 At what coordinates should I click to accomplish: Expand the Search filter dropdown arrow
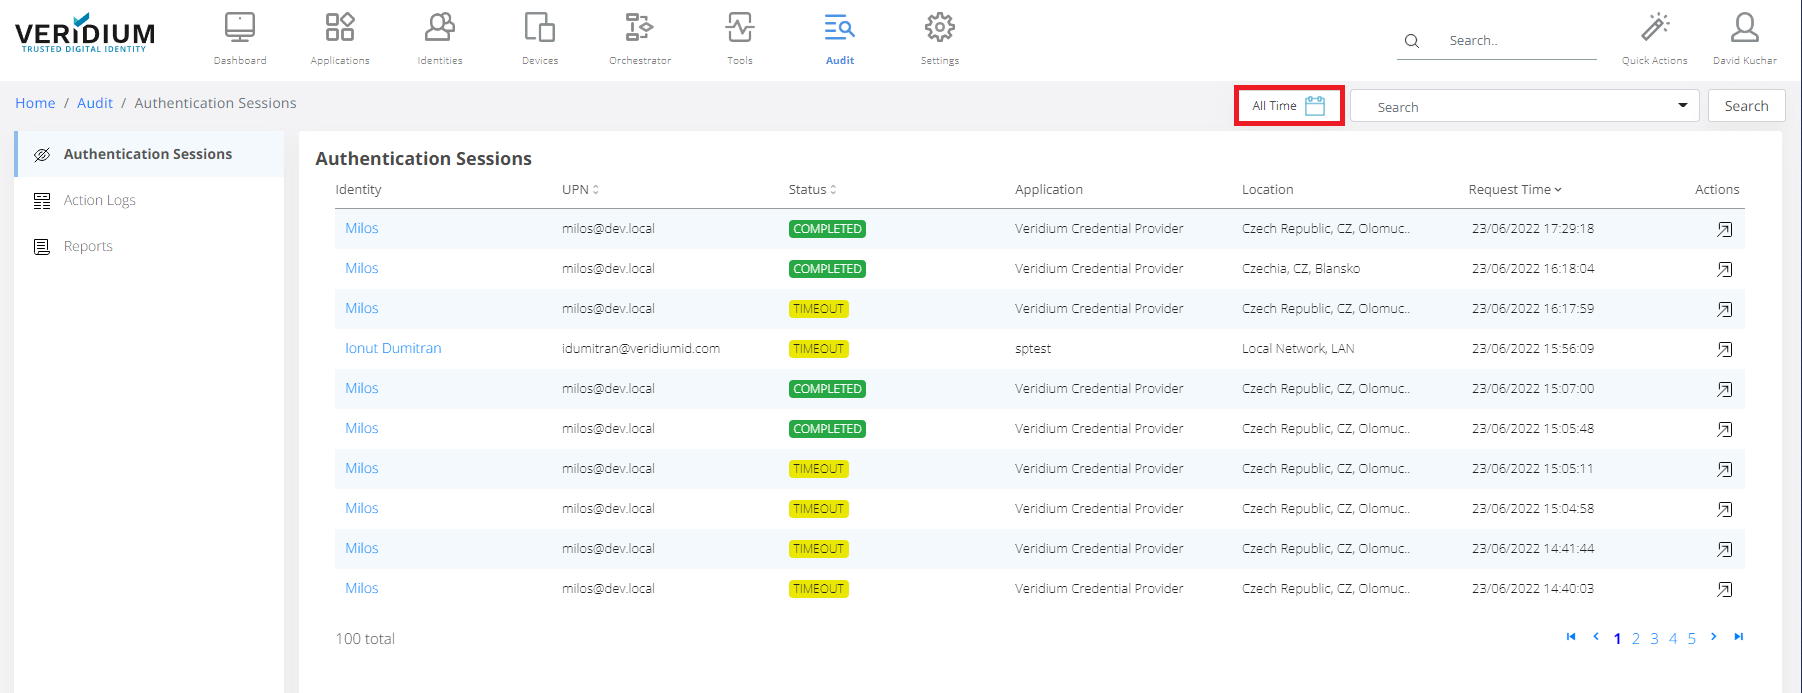click(x=1683, y=106)
